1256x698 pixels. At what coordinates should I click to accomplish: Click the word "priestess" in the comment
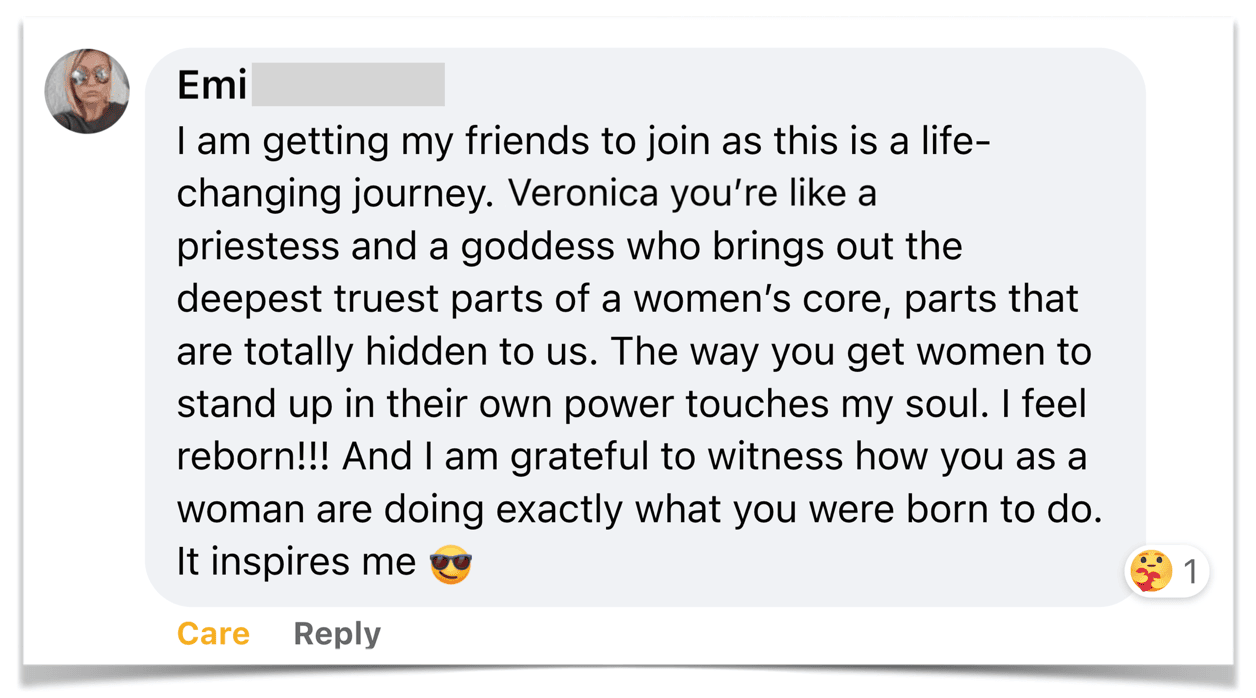point(258,246)
